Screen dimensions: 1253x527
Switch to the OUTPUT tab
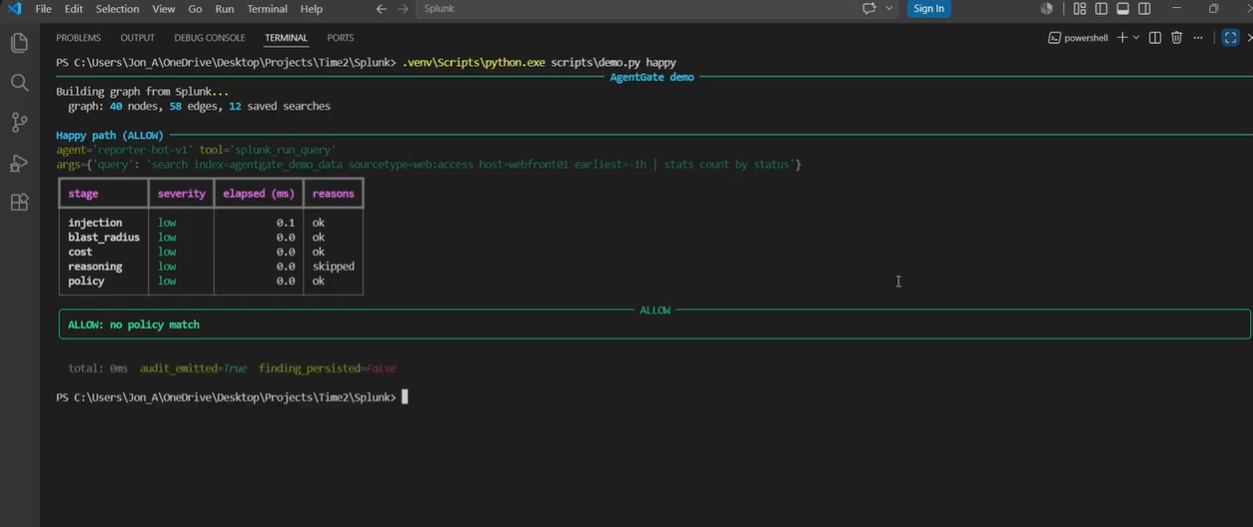tap(138, 38)
